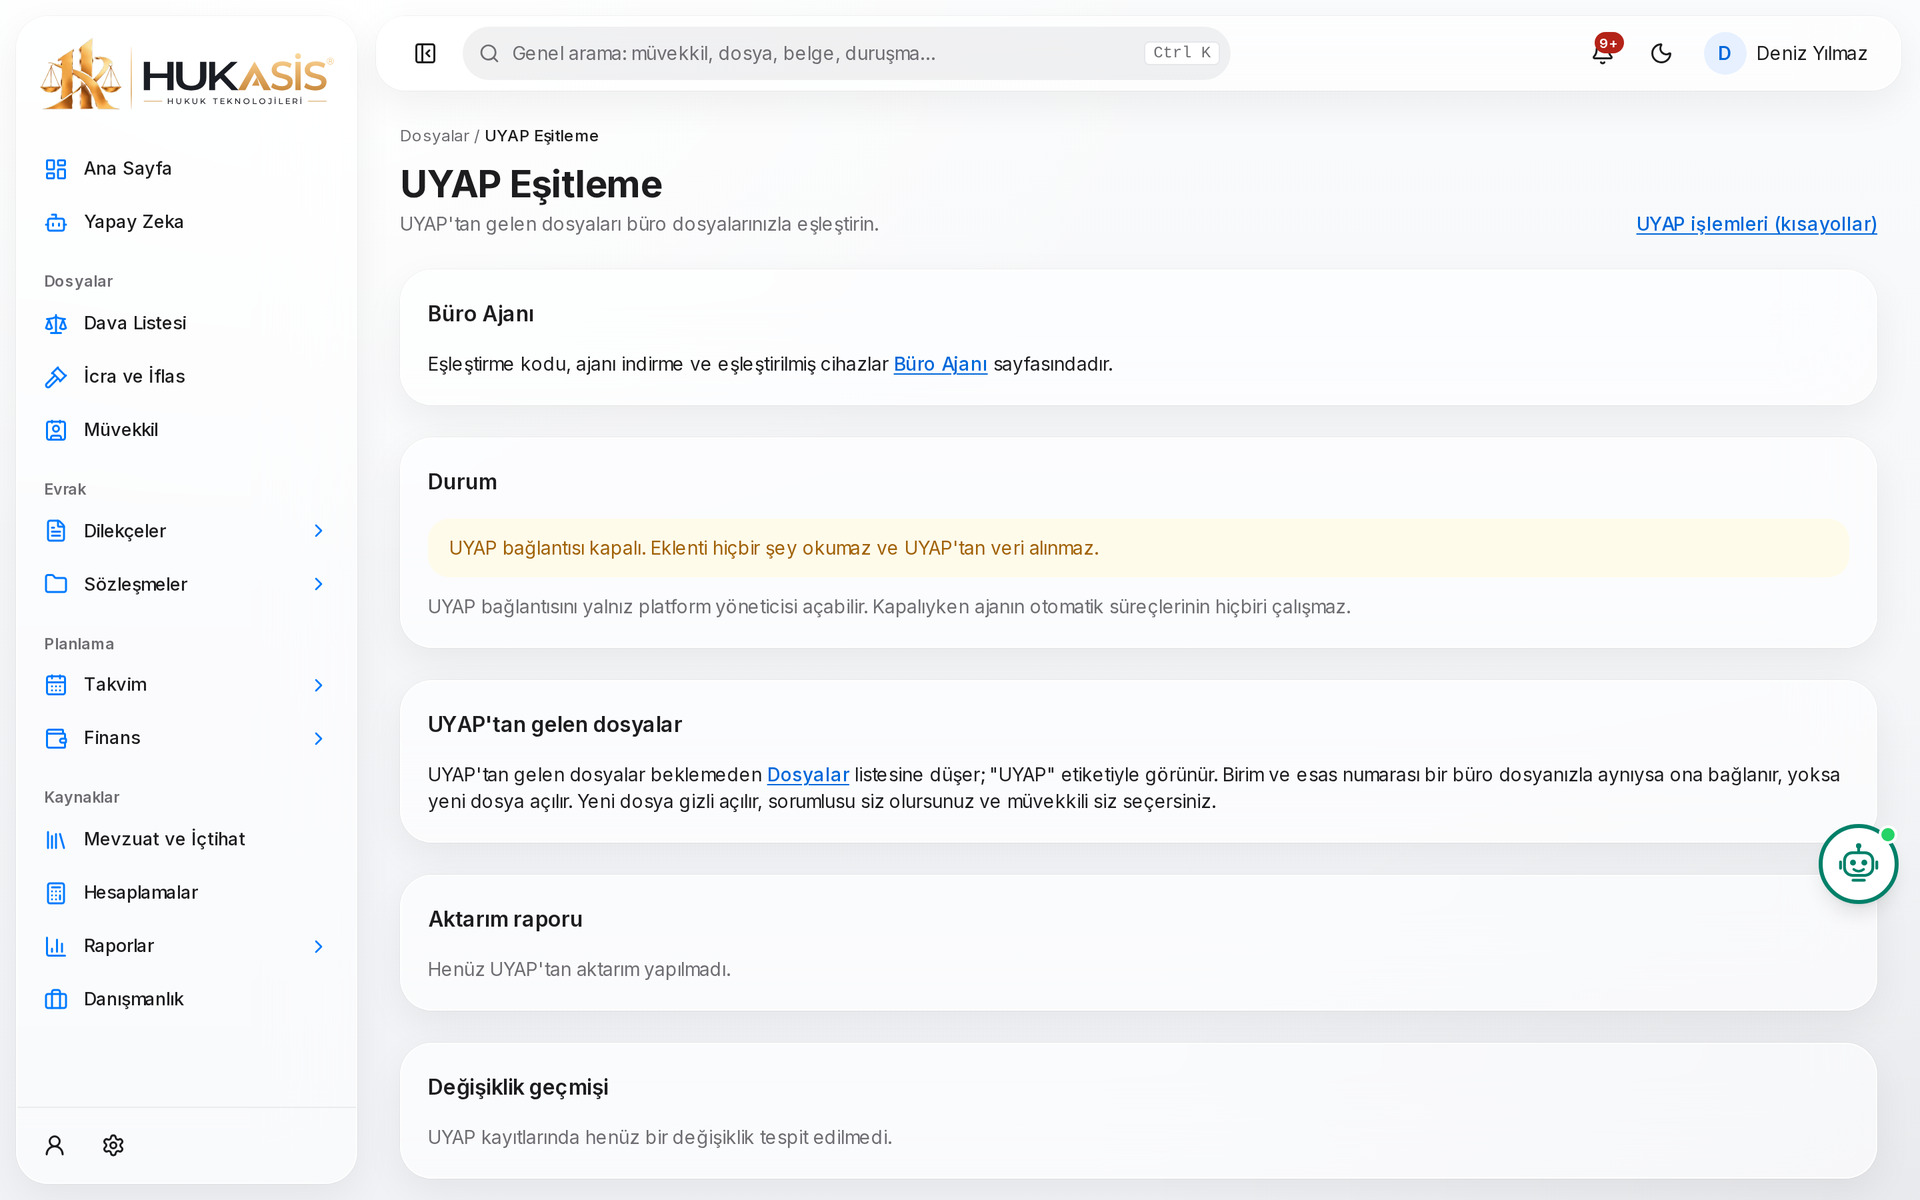Follow the UYAP işlemleri (kısayollar) link
This screenshot has height=1200, width=1920.
1756,224
